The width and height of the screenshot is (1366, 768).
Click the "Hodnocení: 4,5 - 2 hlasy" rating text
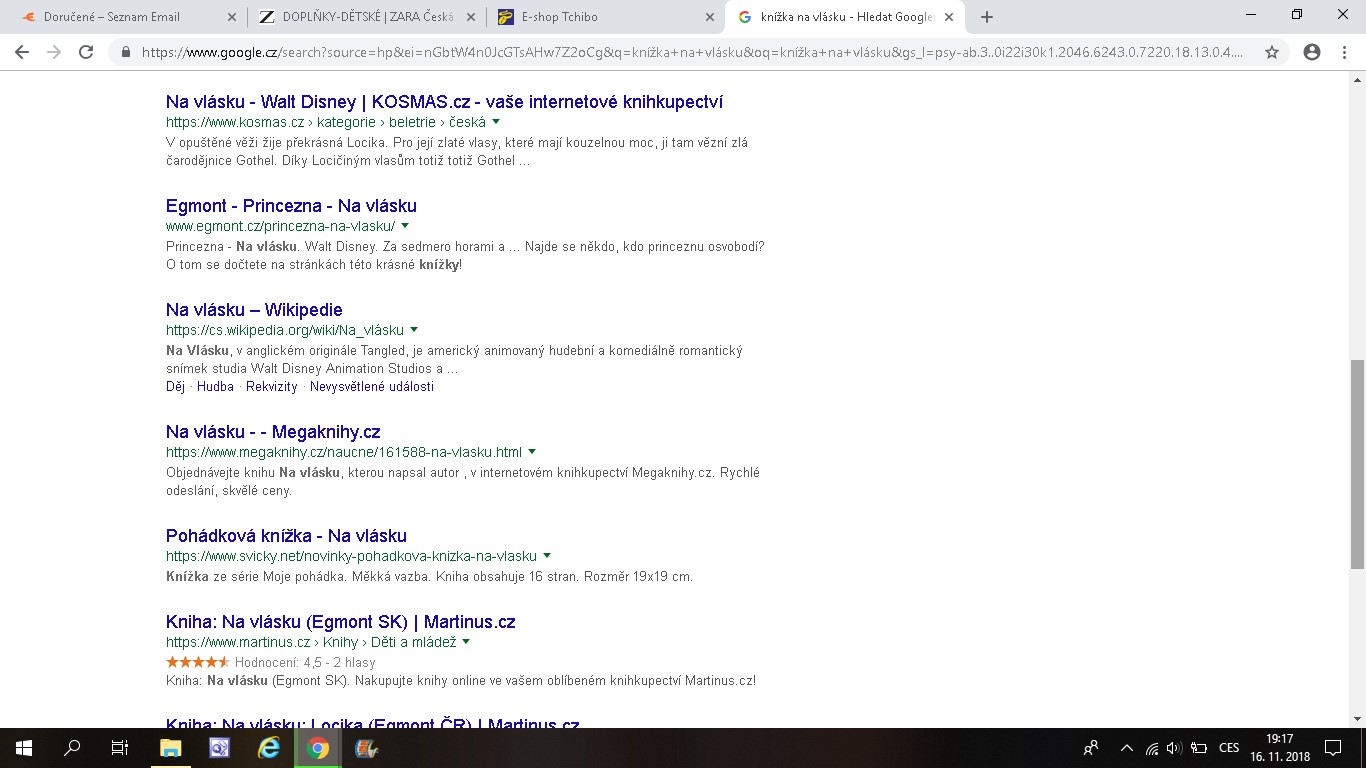(x=305, y=662)
